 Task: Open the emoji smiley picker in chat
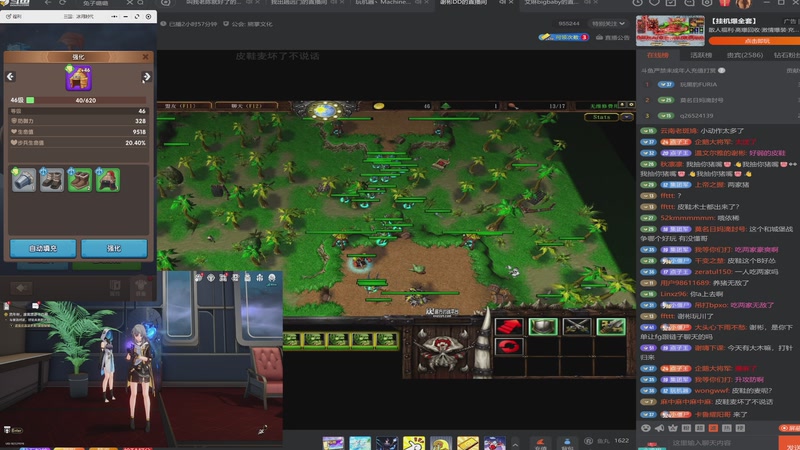646,428
